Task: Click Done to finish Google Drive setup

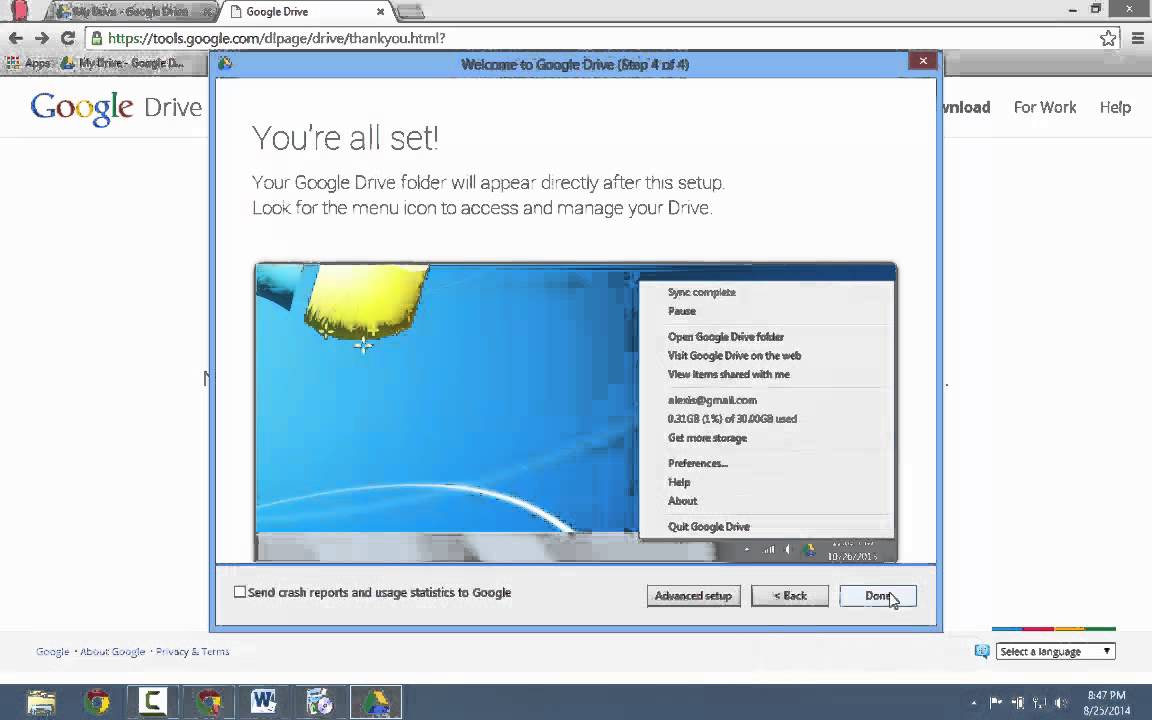Action: point(877,596)
